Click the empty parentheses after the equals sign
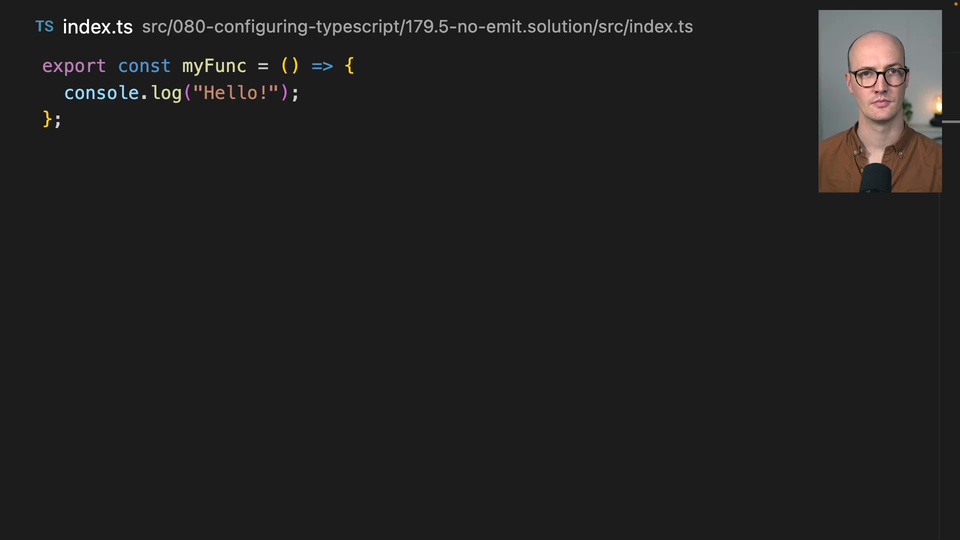This screenshot has width=960, height=540. 290,66
